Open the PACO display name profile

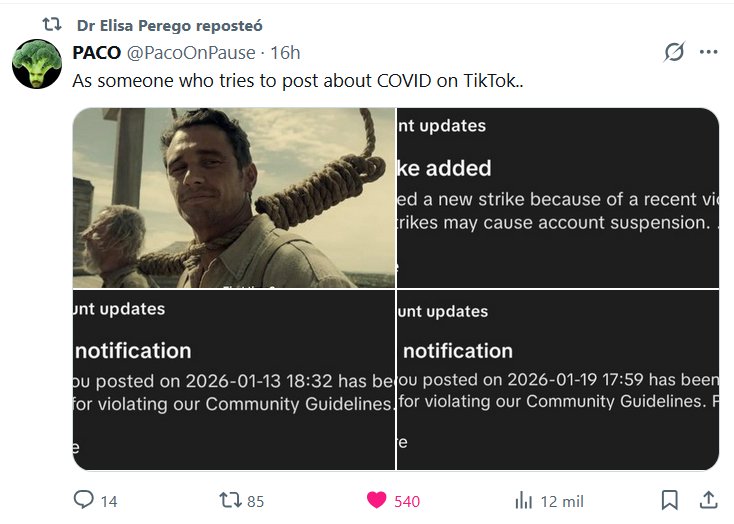click(x=97, y=53)
